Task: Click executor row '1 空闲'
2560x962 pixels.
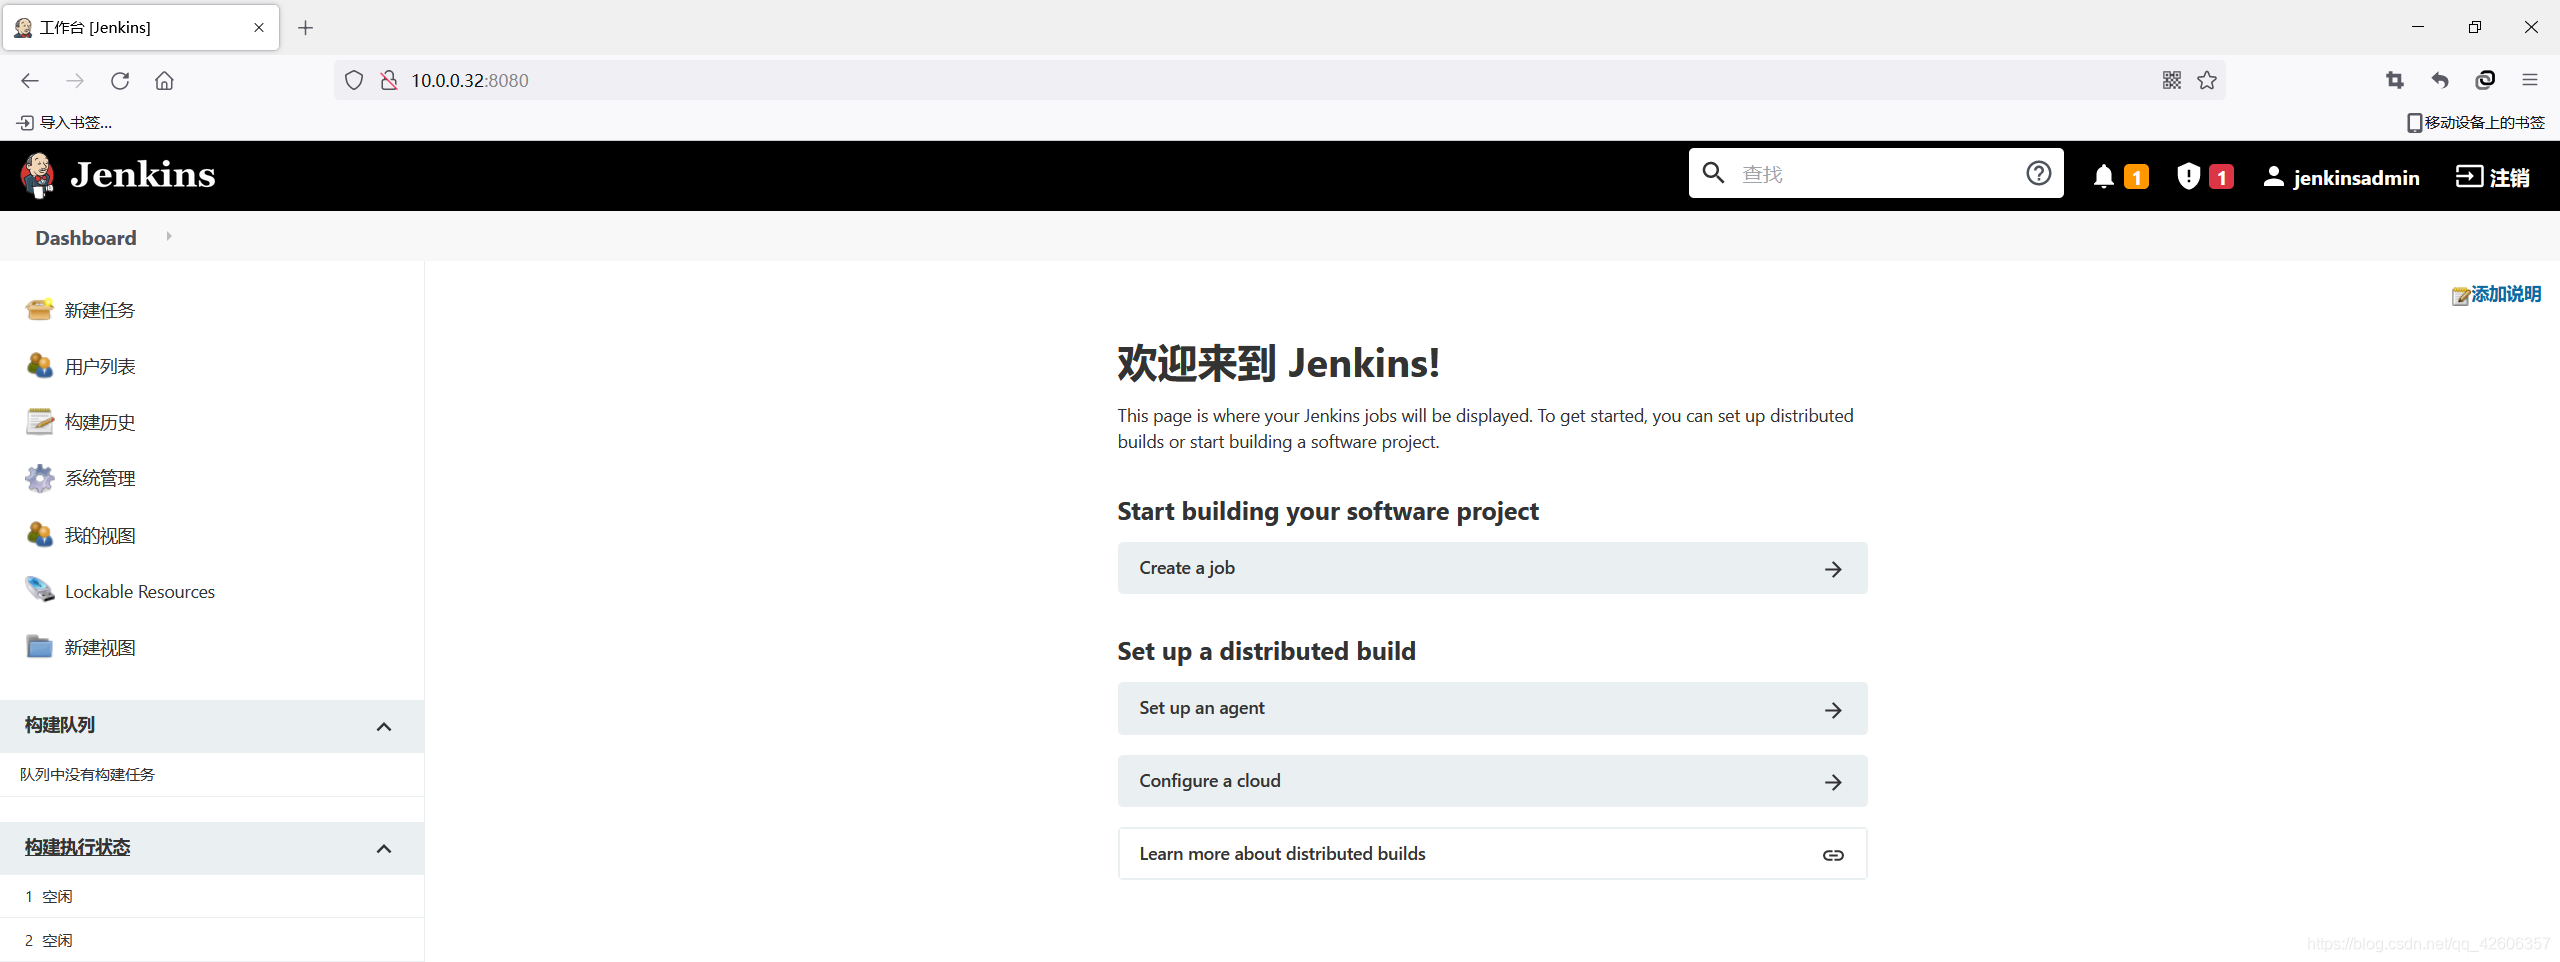Action: [x=212, y=897]
